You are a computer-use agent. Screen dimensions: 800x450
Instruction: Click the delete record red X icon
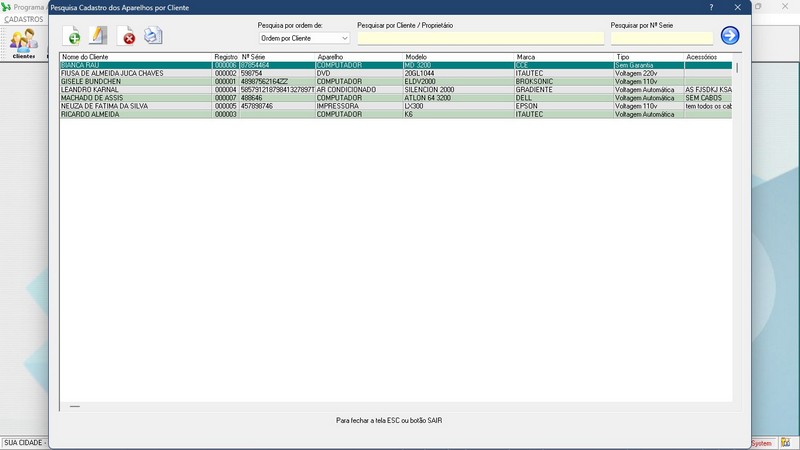(x=127, y=37)
